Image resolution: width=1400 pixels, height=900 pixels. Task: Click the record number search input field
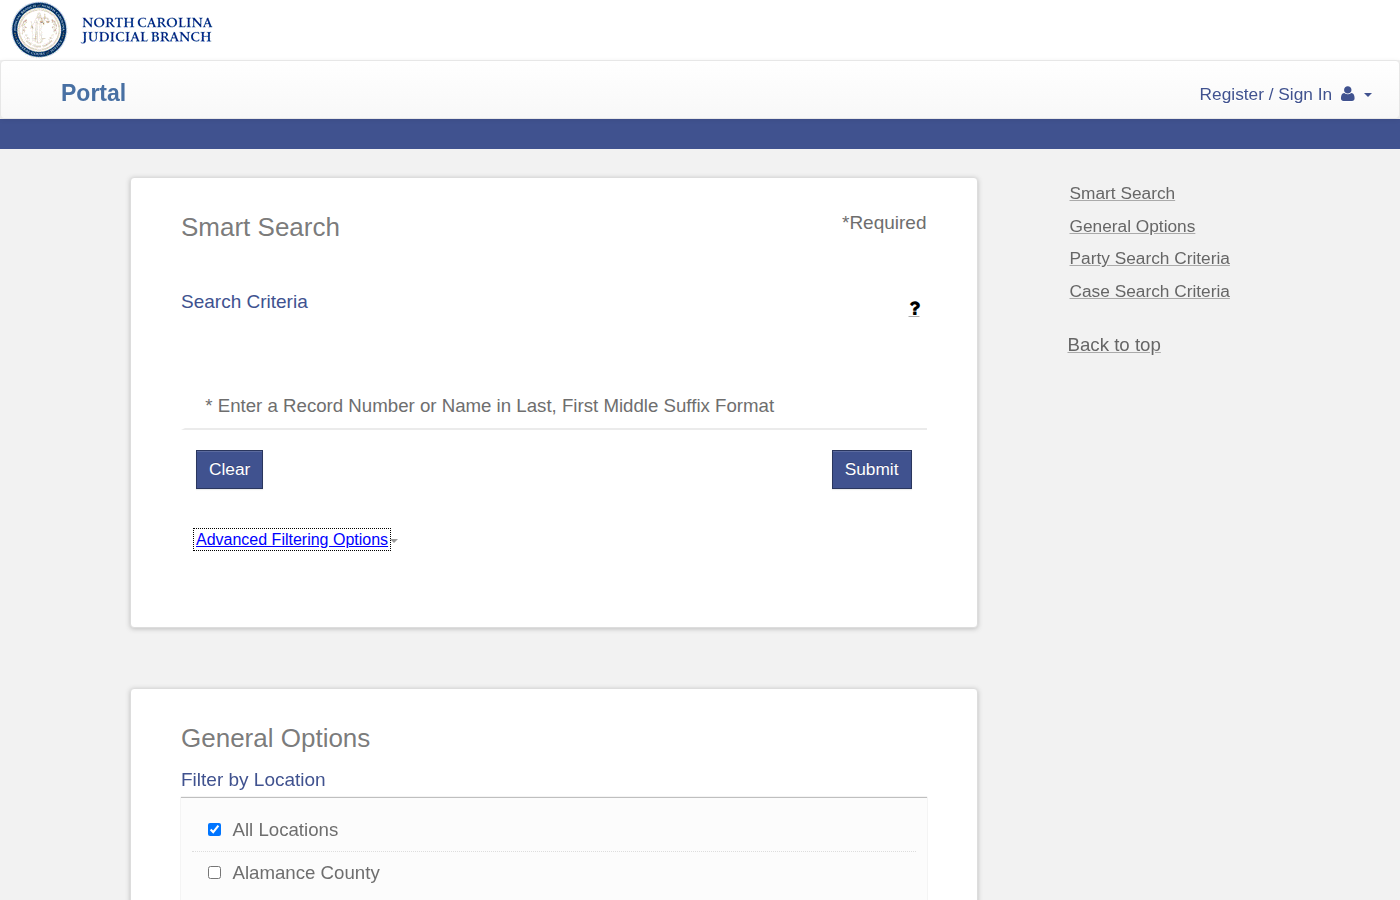click(x=554, y=405)
